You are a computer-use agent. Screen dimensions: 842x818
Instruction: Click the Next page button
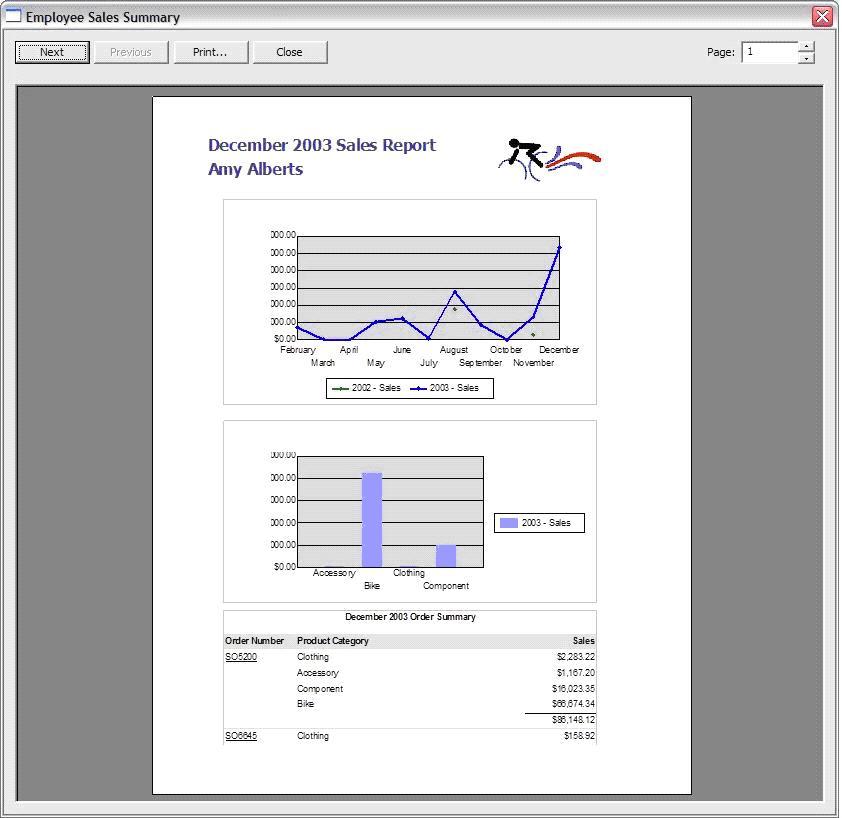click(x=52, y=52)
